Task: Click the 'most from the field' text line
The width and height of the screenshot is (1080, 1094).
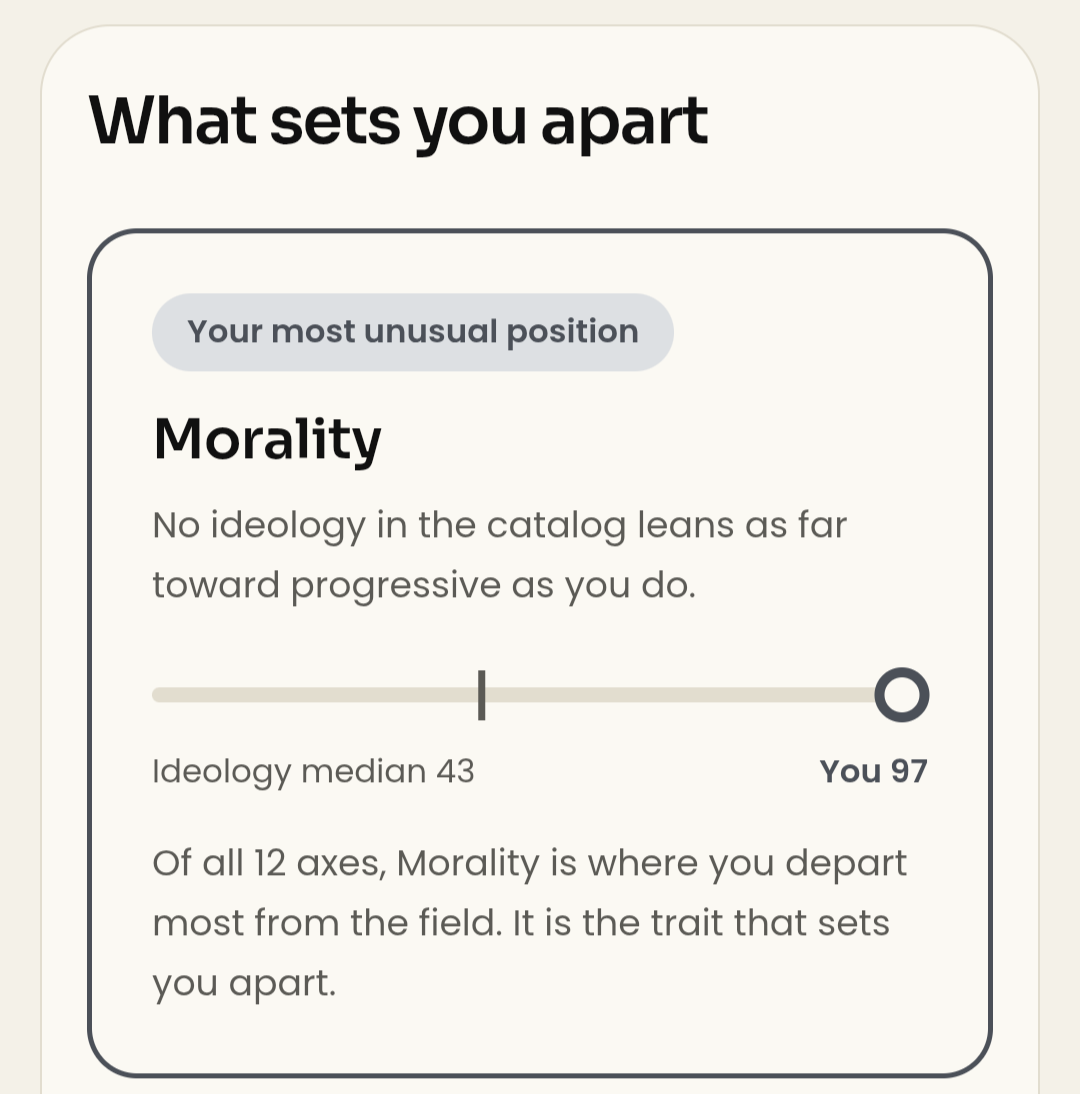Action: tap(520, 923)
